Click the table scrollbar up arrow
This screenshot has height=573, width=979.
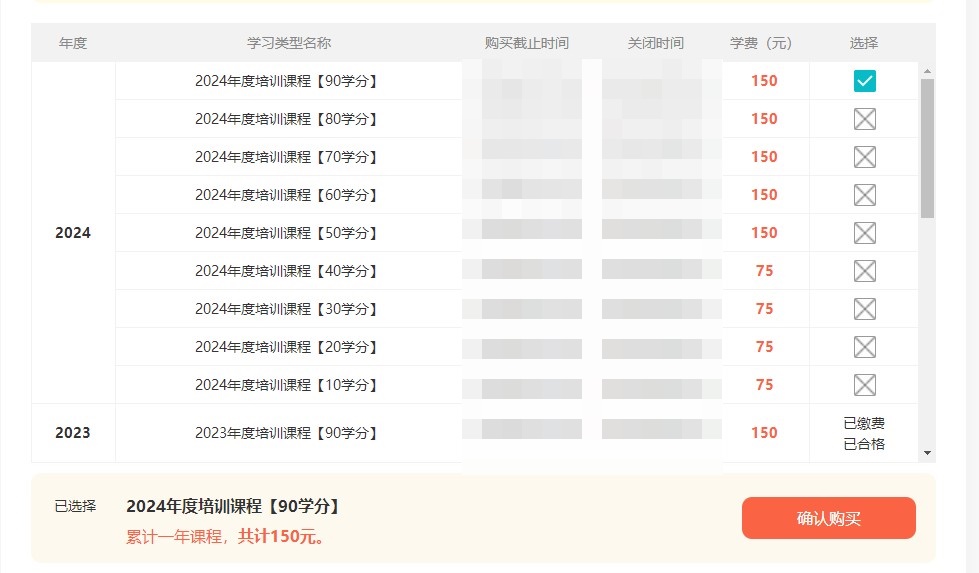coord(927,71)
